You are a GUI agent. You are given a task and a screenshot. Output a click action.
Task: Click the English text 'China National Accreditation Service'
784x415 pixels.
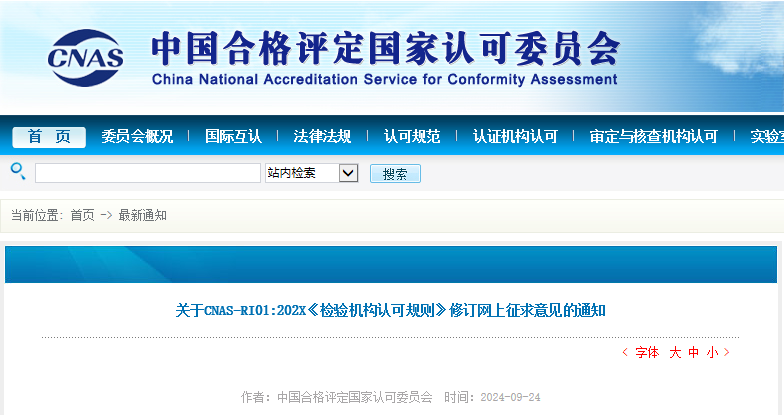285,80
